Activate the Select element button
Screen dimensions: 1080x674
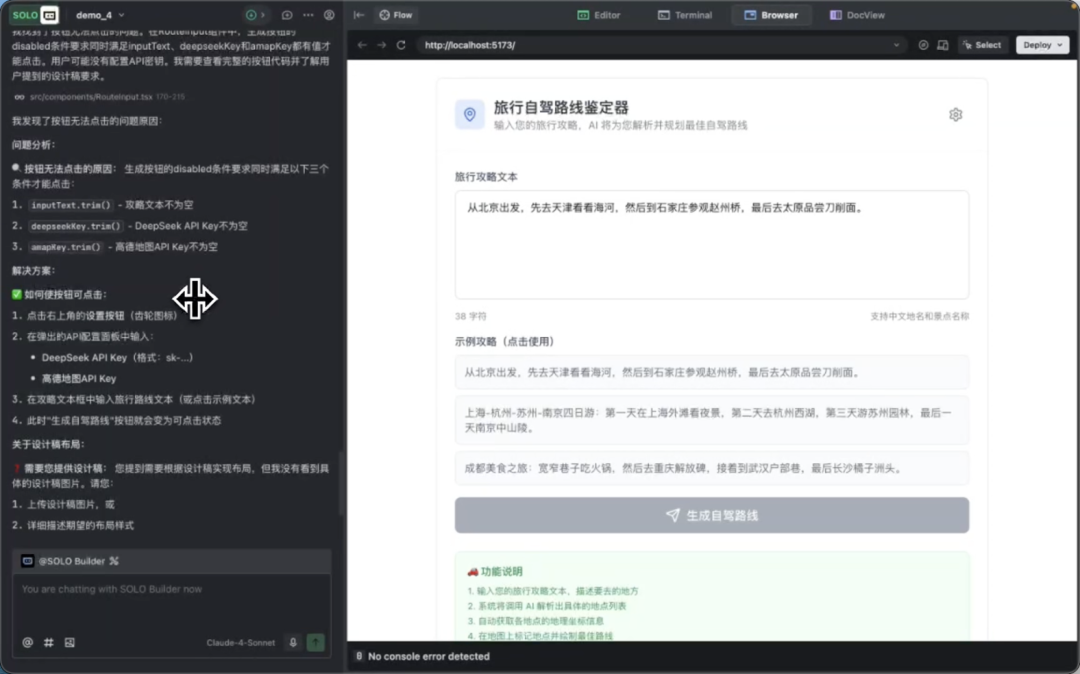tap(982, 45)
